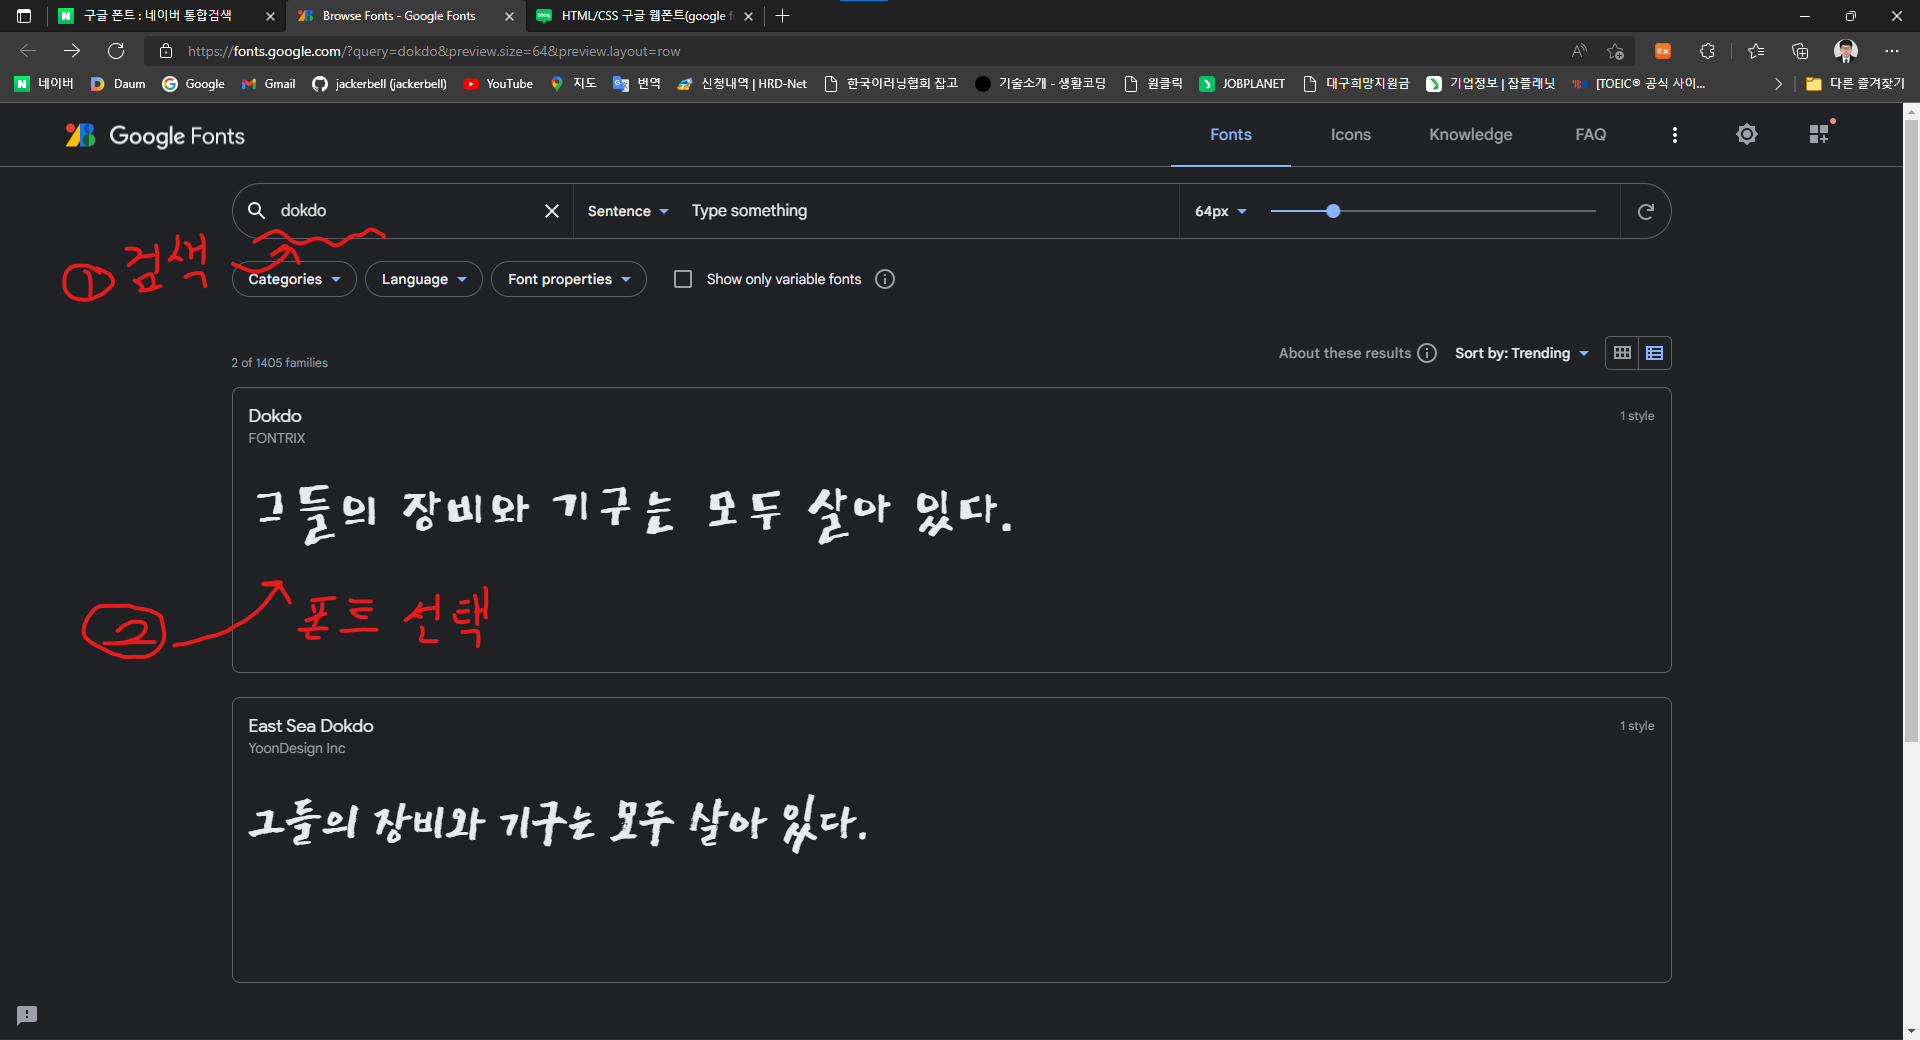Click the 2 of 1405 families text
This screenshot has width=1920, height=1040.
coord(280,363)
